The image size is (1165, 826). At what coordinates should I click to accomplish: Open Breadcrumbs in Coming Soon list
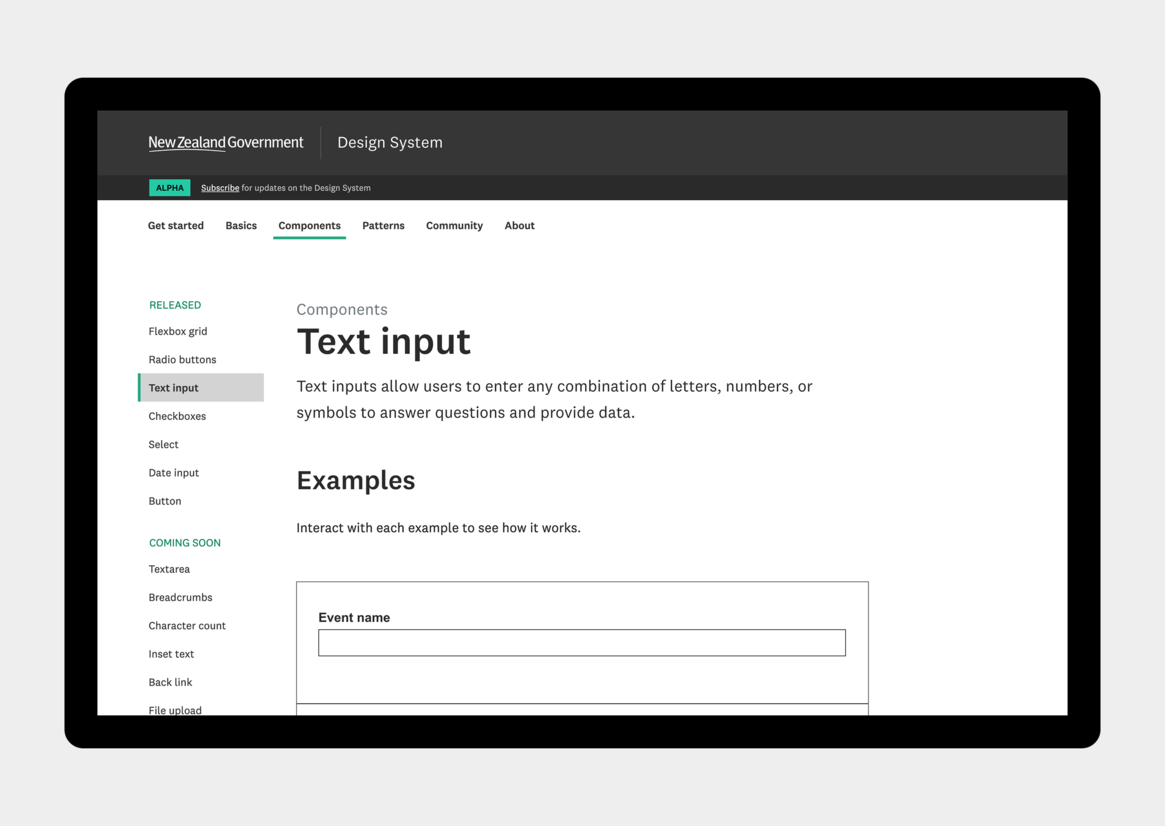click(180, 598)
